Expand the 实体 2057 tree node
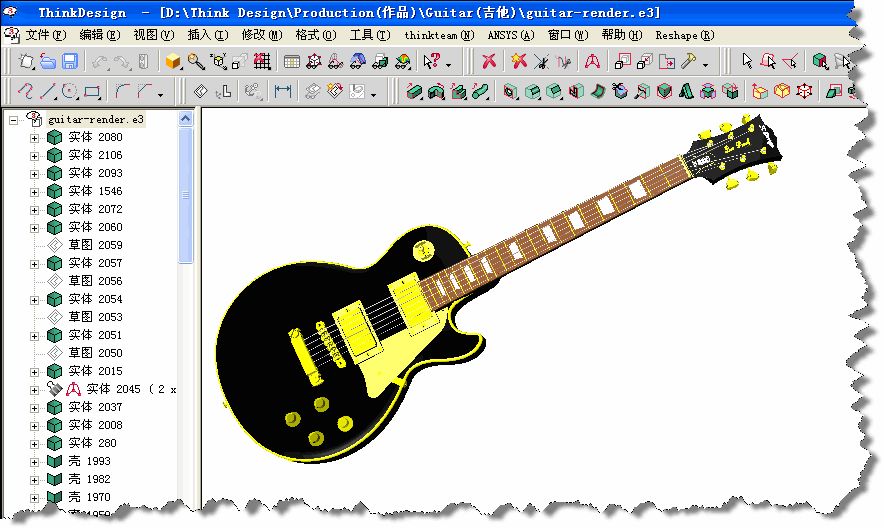The height and width of the screenshot is (528, 884). click(34, 264)
